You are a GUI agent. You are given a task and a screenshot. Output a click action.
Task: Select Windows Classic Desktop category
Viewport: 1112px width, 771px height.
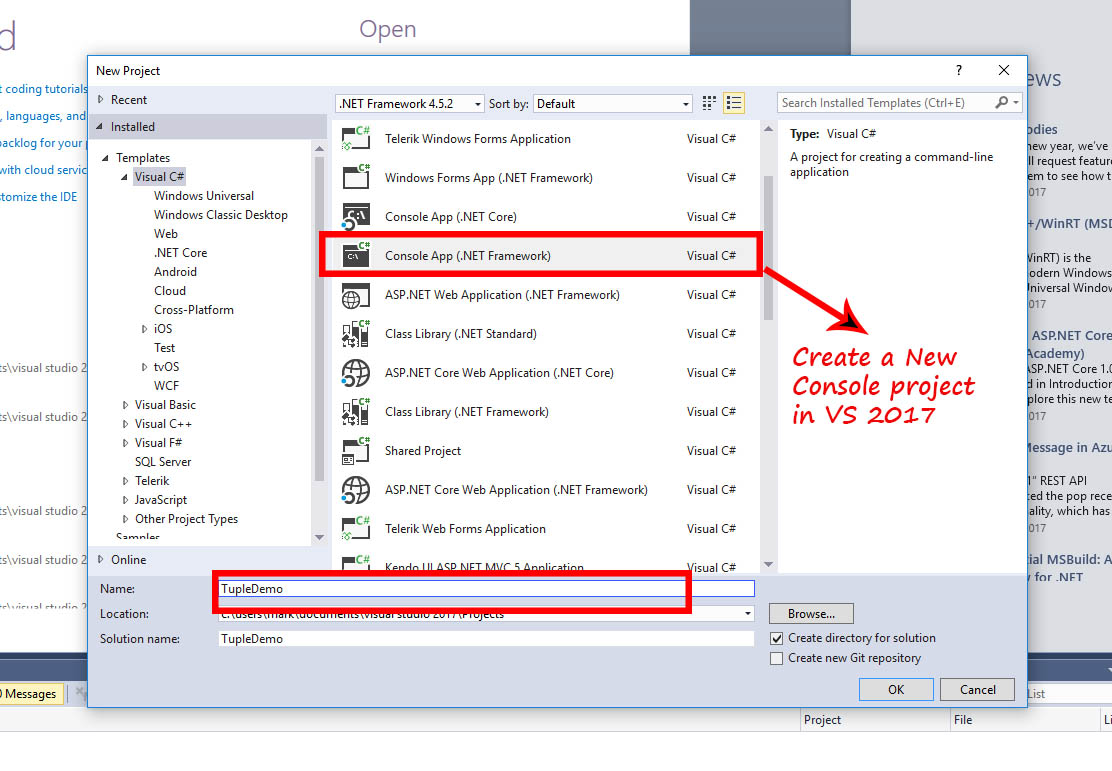pos(221,215)
